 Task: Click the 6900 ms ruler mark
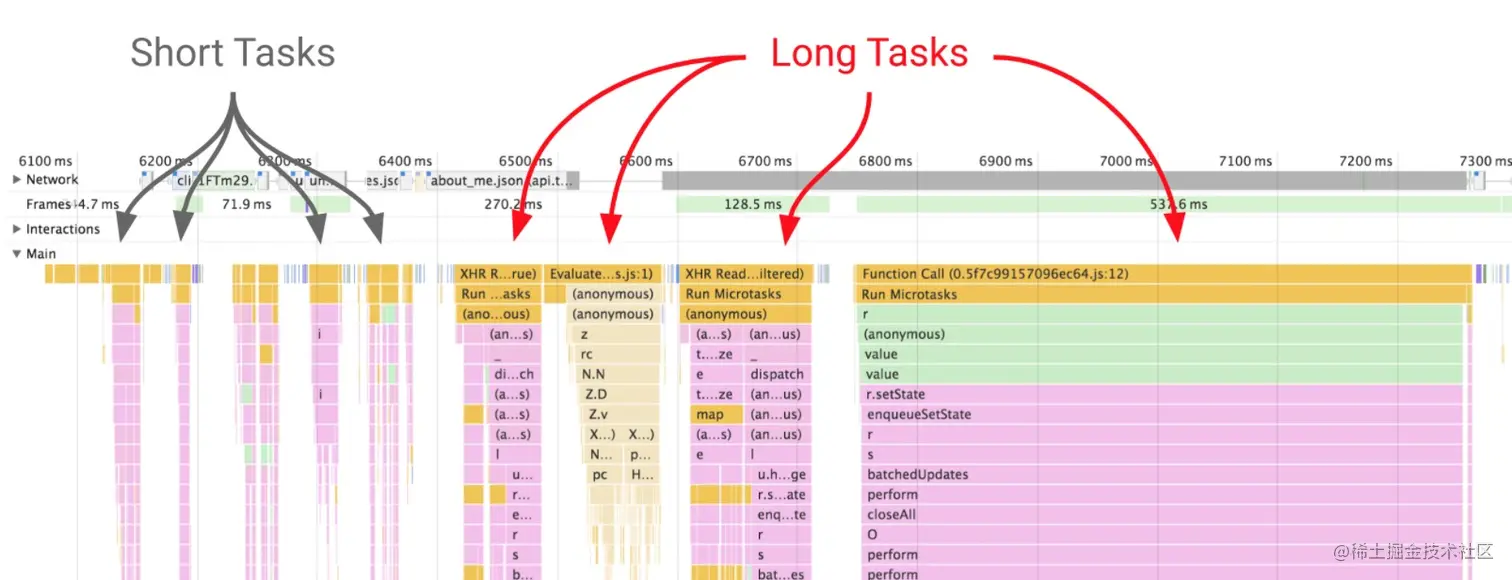tap(1005, 160)
